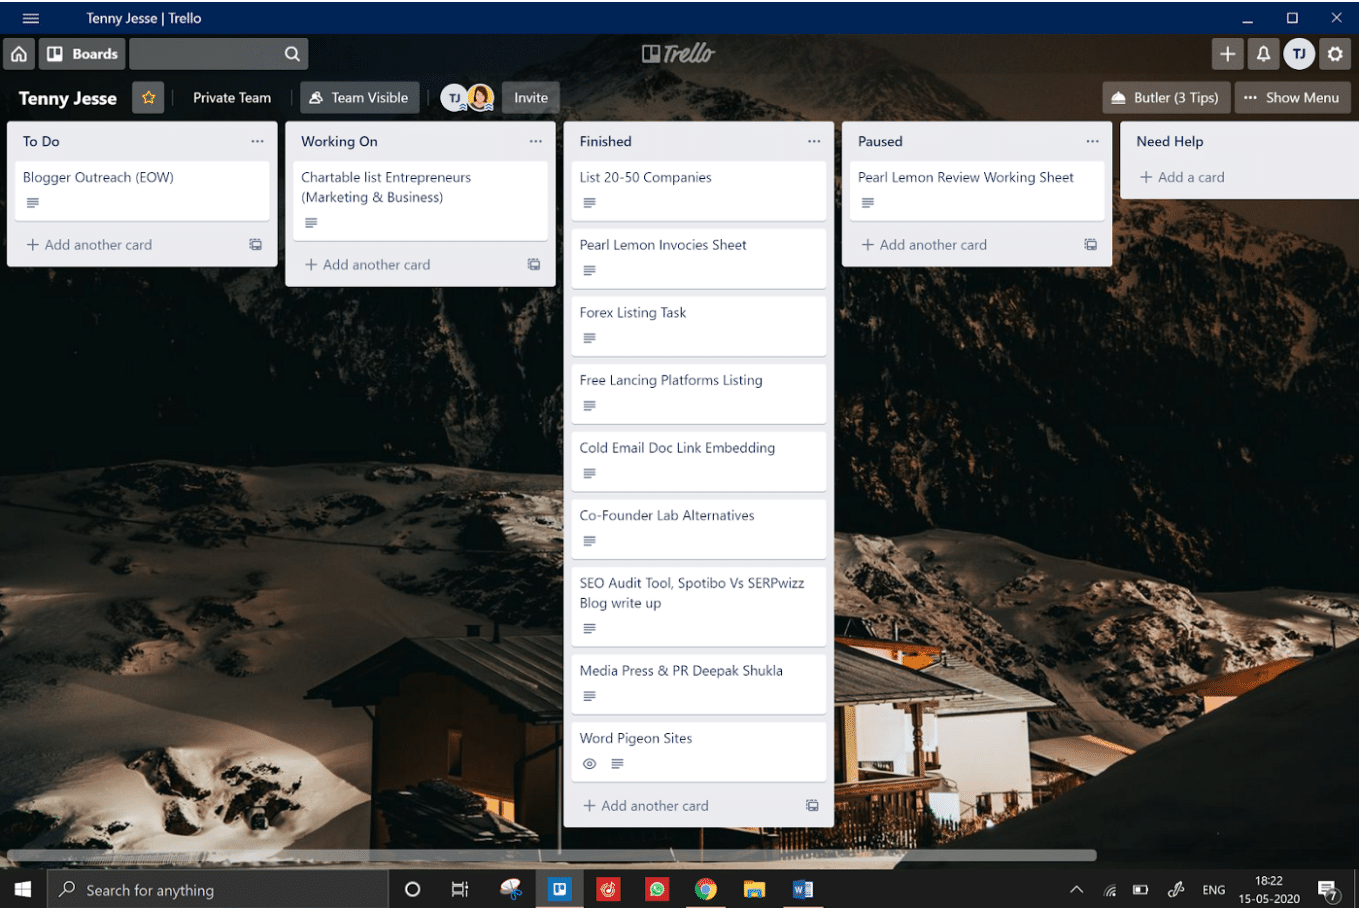Open the Pearl Lemon Invocies Sheet card
This screenshot has height=908, width=1363.
point(699,258)
